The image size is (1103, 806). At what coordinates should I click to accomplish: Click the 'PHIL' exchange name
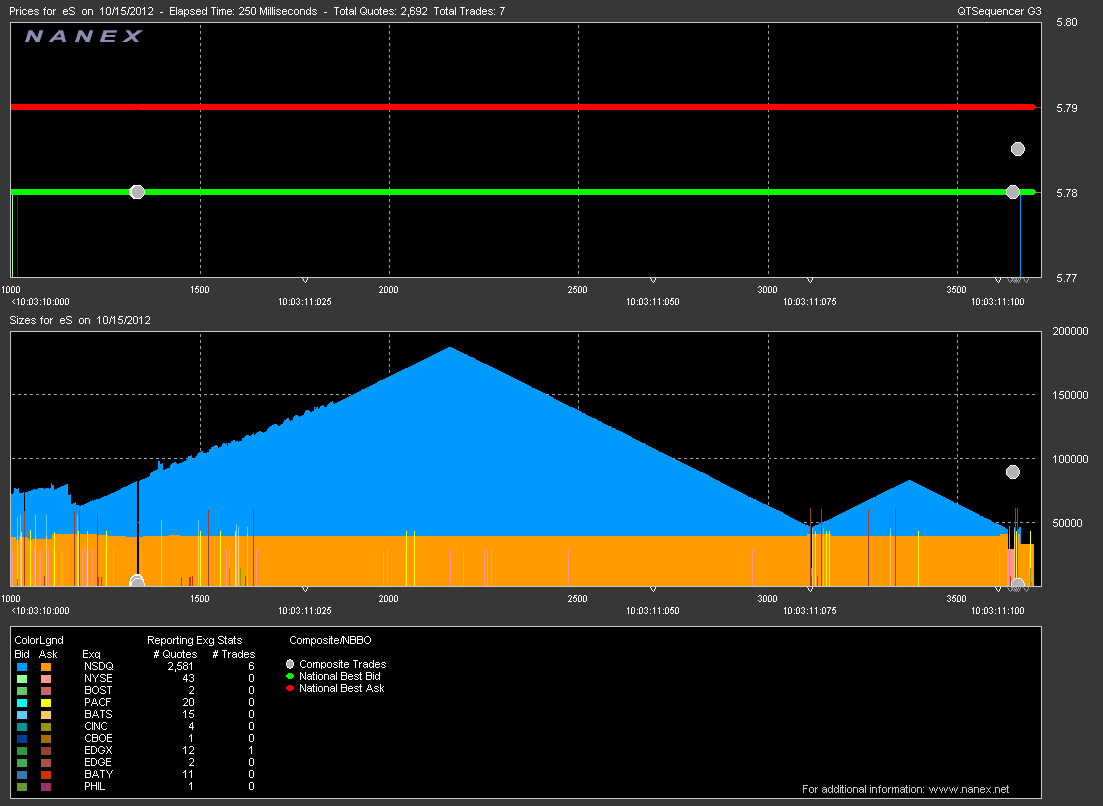click(95, 786)
